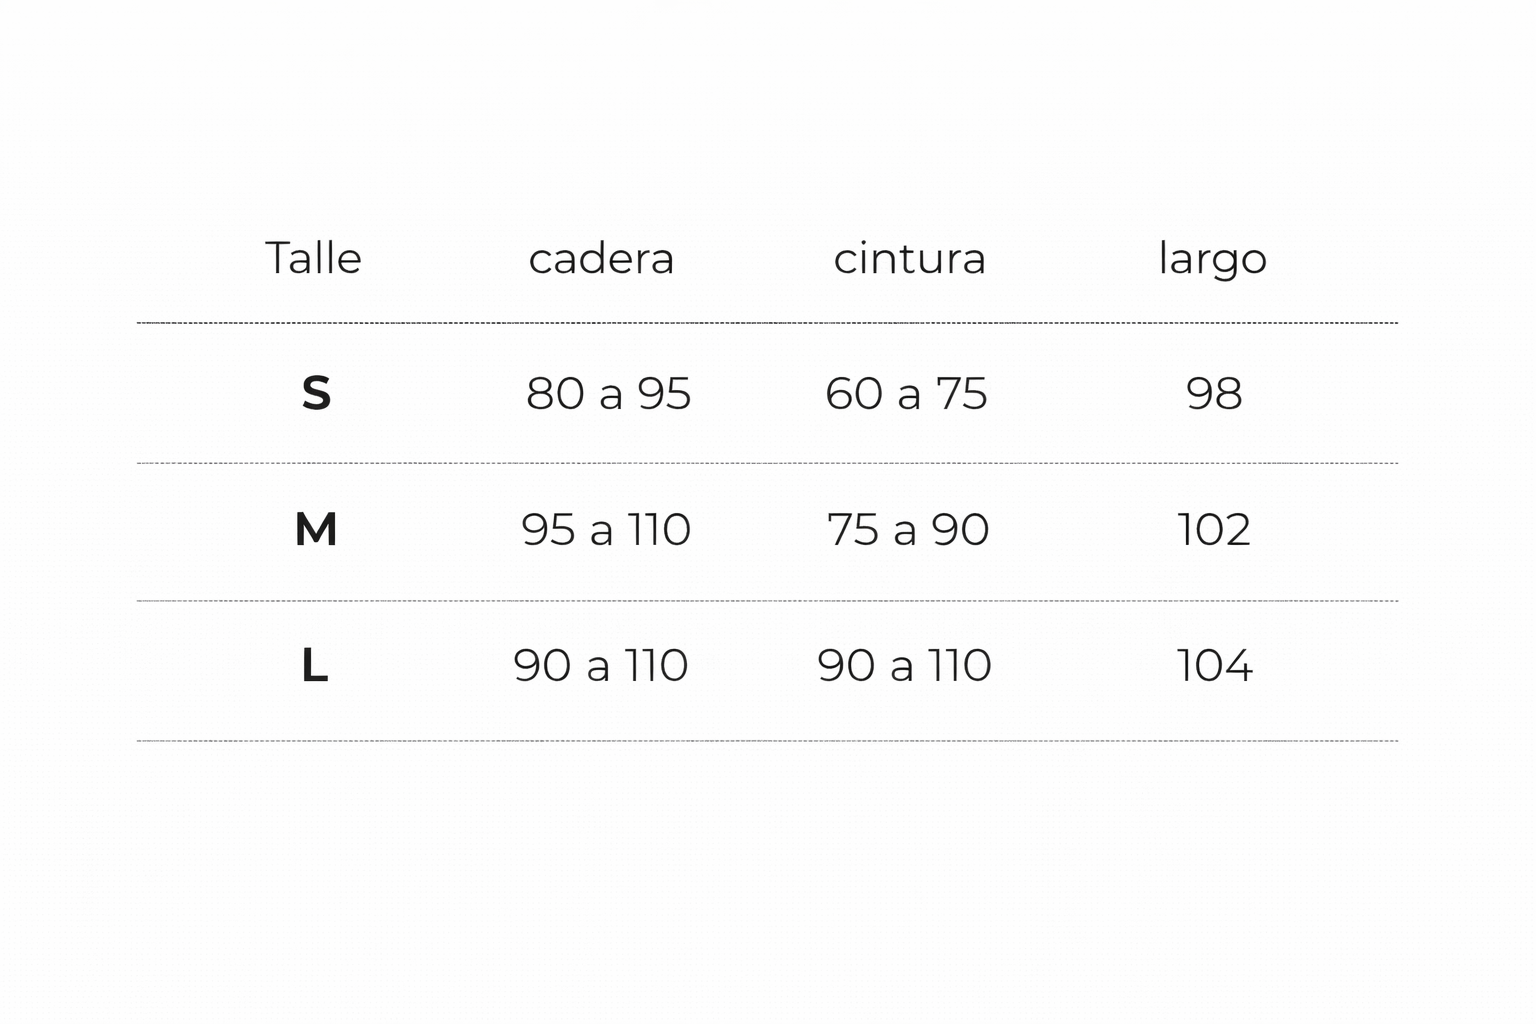
Task: Select the largo value 102
Action: pos(1214,529)
